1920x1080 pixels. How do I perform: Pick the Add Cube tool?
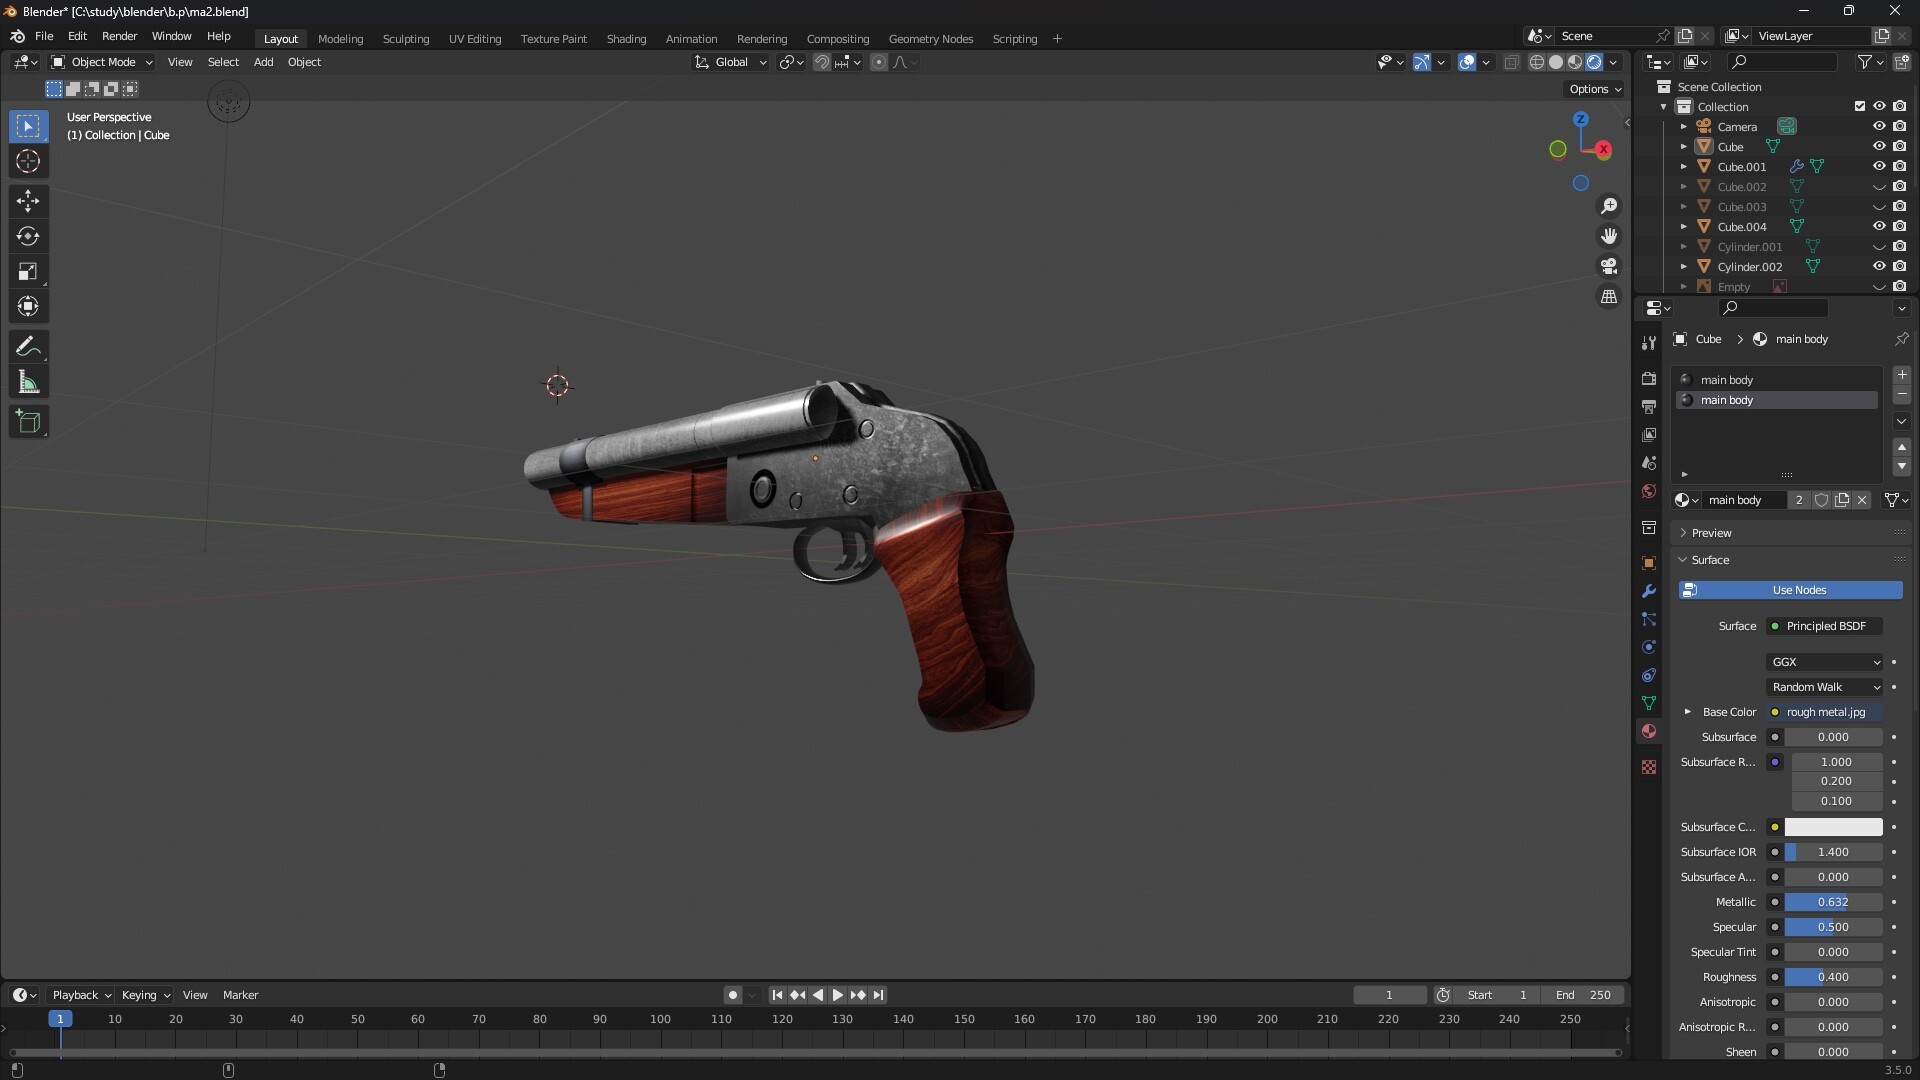pos(28,421)
